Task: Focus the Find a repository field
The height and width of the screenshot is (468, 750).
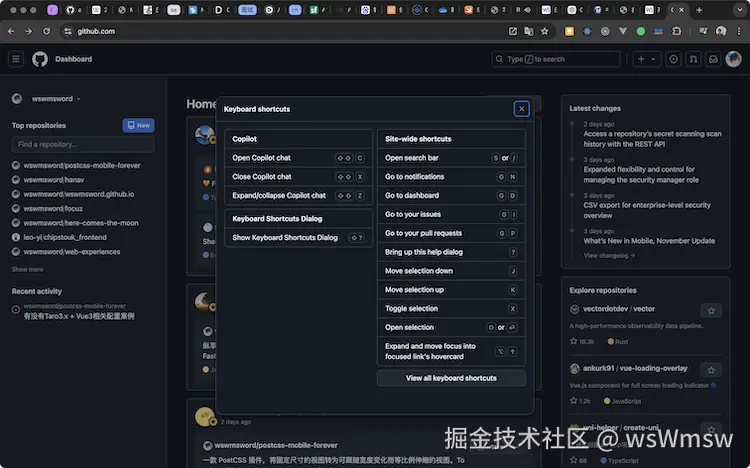Action: [83, 144]
